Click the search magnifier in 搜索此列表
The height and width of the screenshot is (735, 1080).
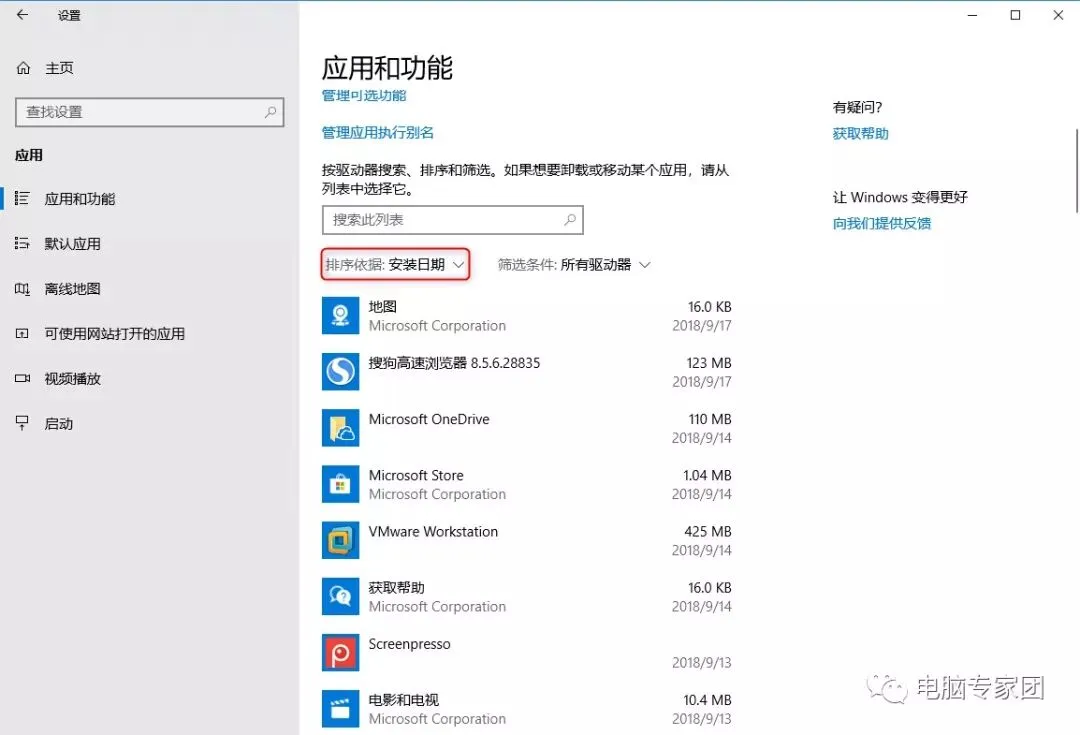[x=568, y=219]
